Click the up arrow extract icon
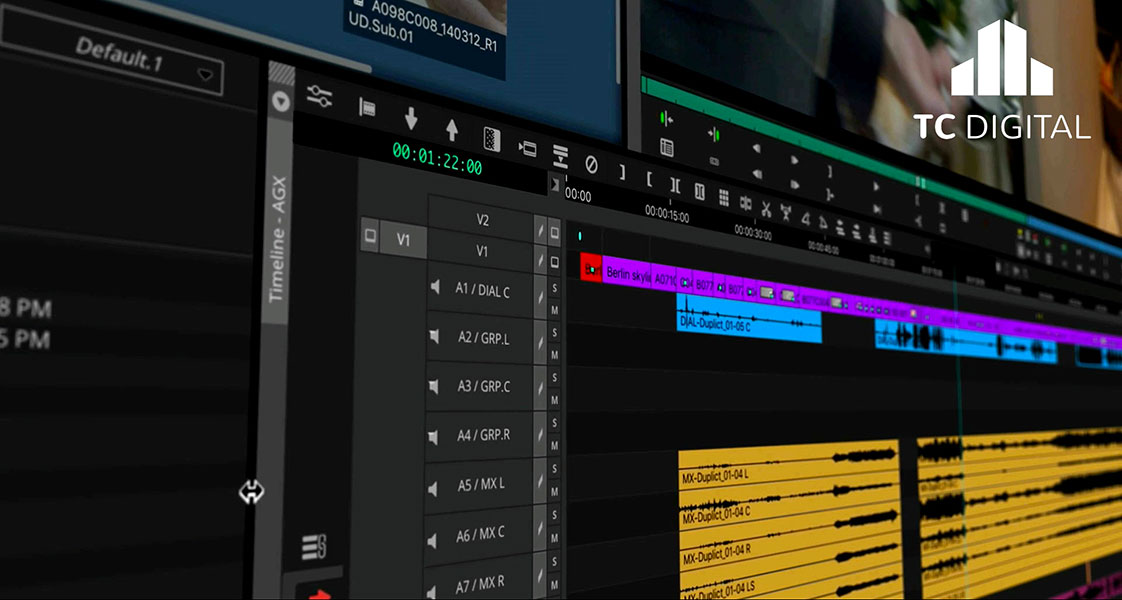This screenshot has height=600, width=1122. click(452, 129)
